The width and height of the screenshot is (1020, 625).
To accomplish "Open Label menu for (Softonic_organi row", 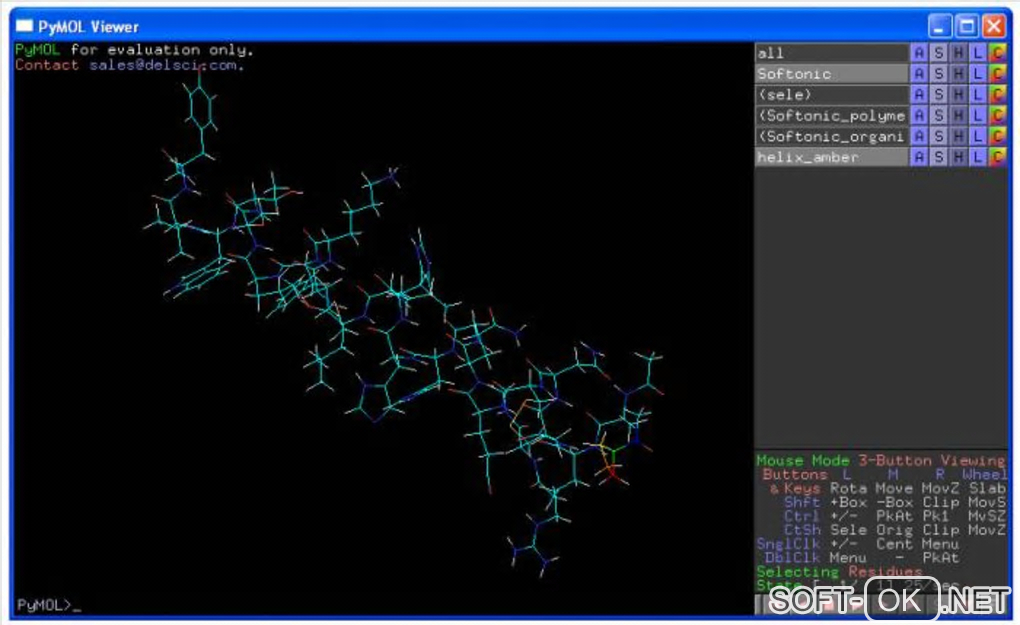I will tap(977, 136).
